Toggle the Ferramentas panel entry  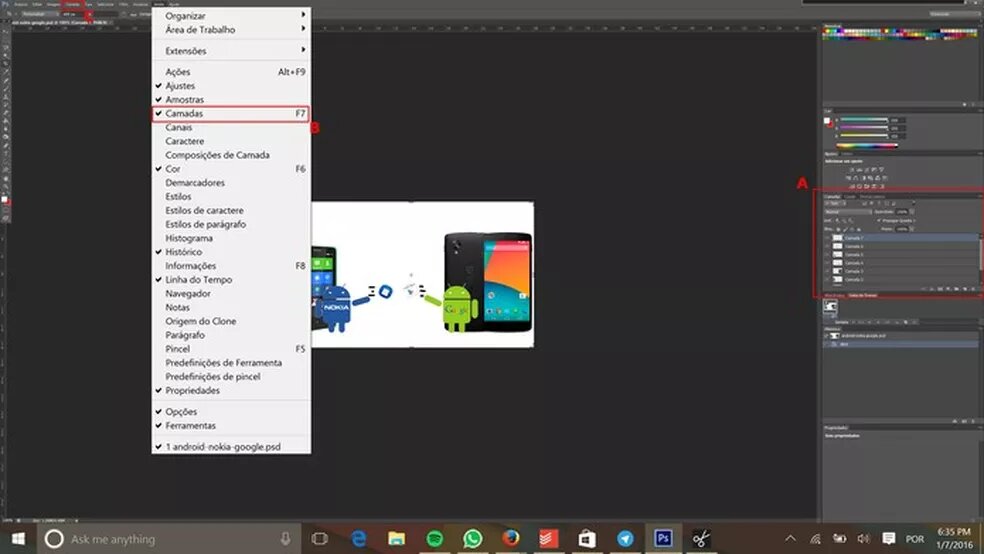[231, 425]
